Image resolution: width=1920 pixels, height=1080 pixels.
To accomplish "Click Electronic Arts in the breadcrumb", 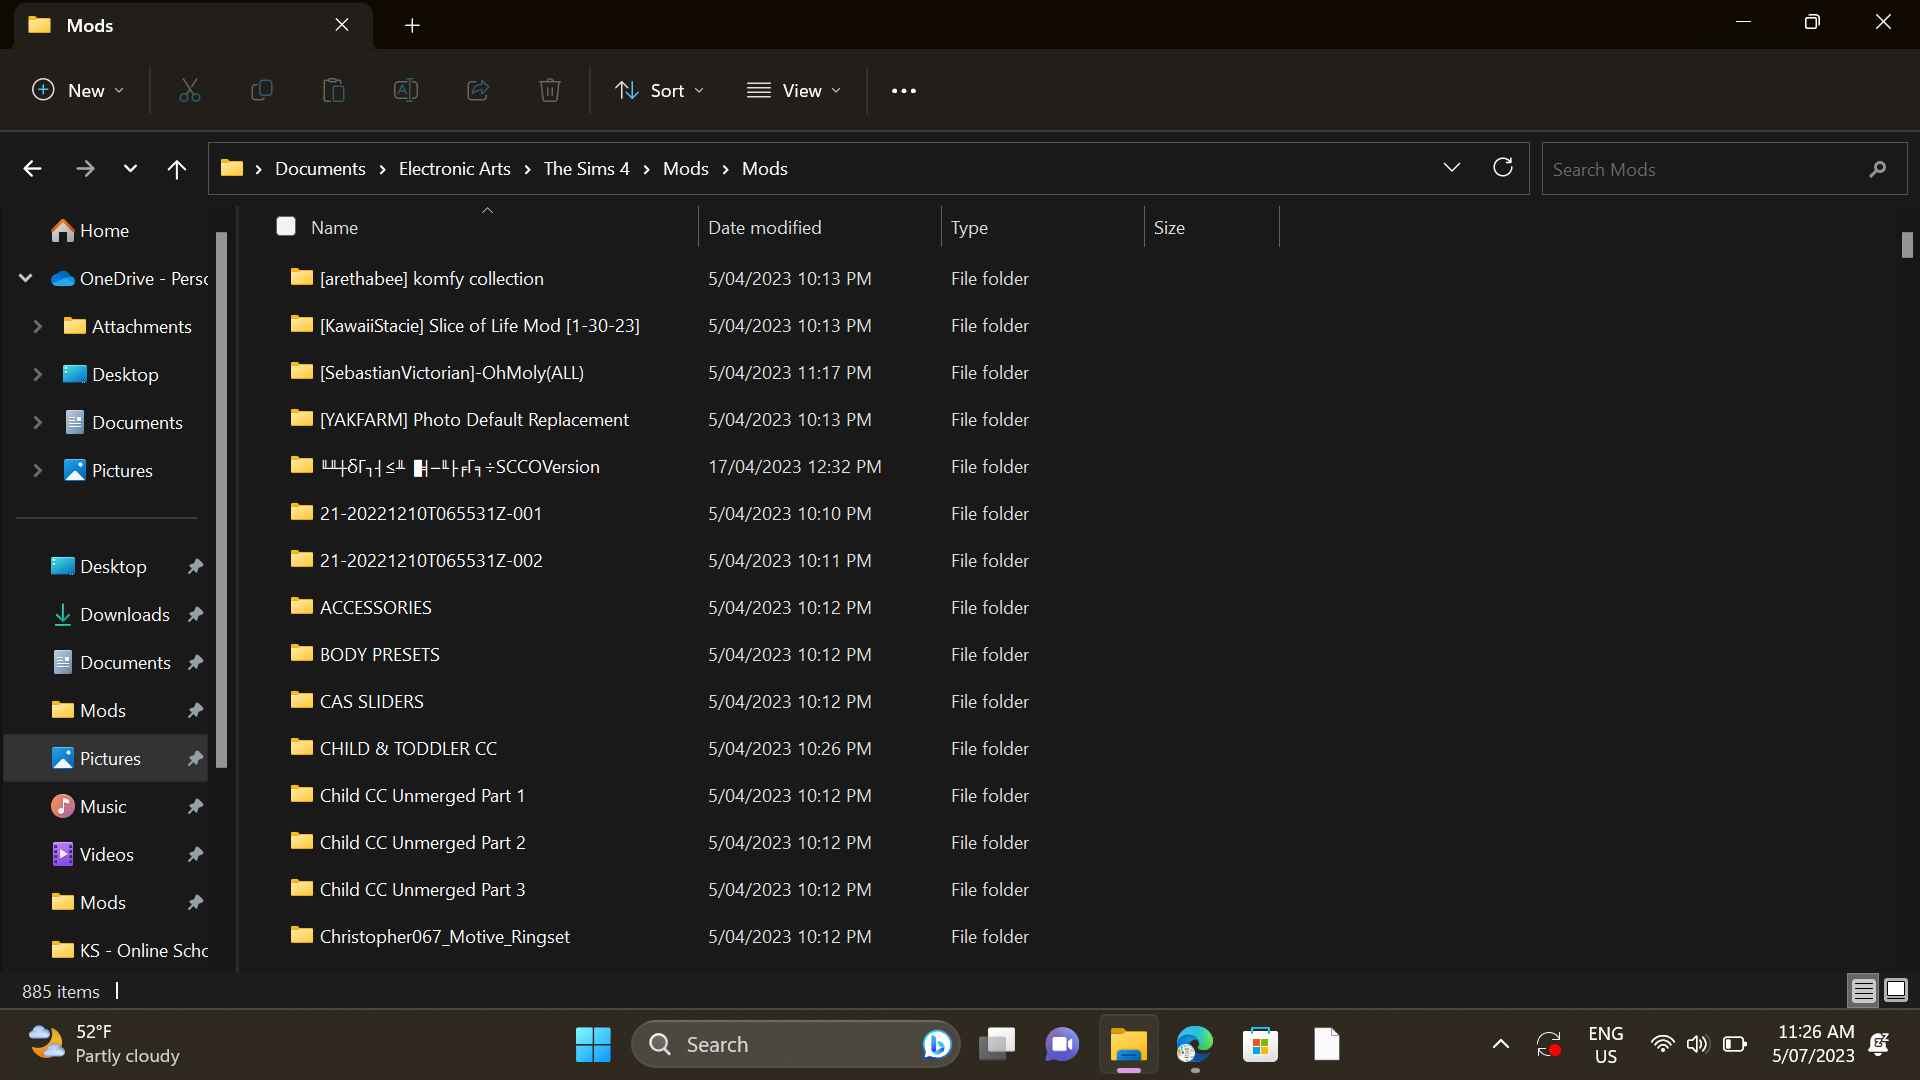I will [x=454, y=169].
